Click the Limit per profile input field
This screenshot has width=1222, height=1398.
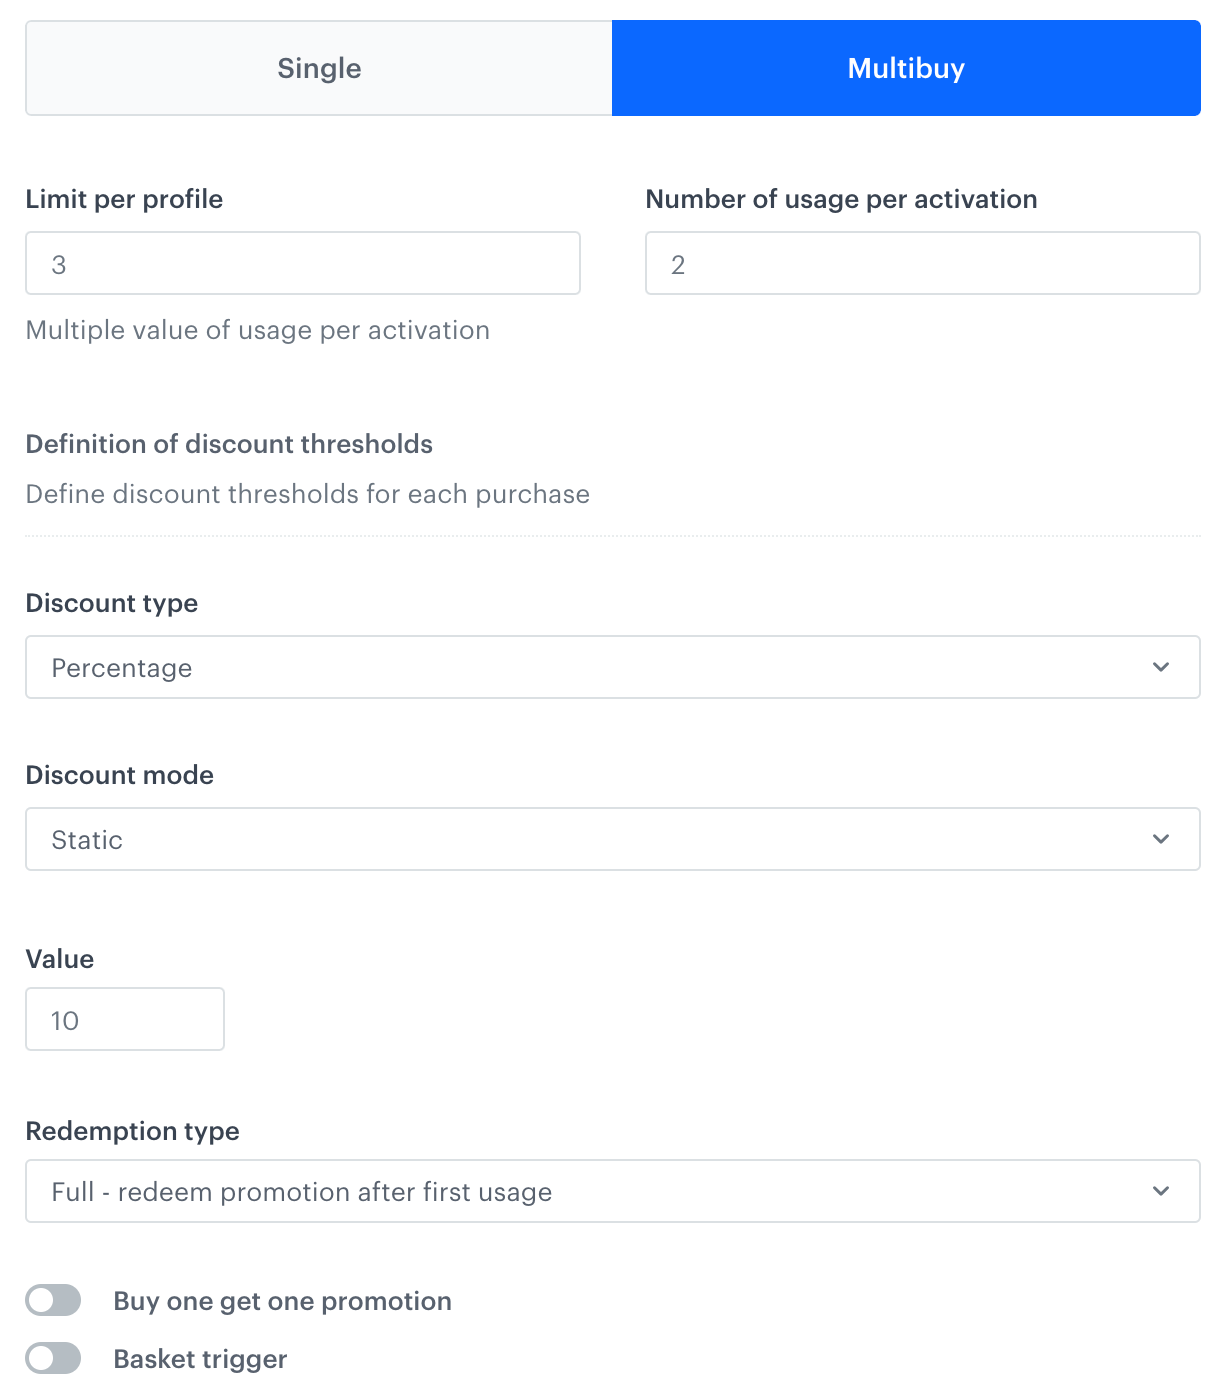[302, 263]
